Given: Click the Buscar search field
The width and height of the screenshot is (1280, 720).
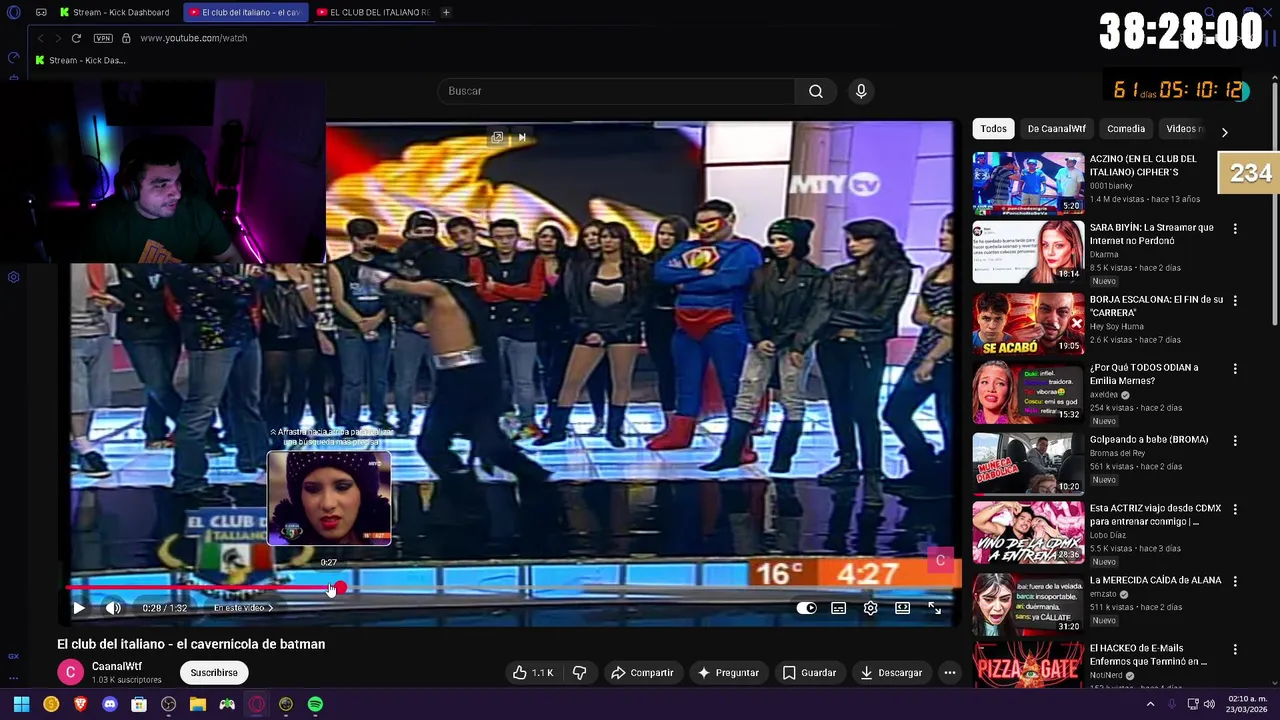Looking at the screenshot, I should tap(615, 91).
